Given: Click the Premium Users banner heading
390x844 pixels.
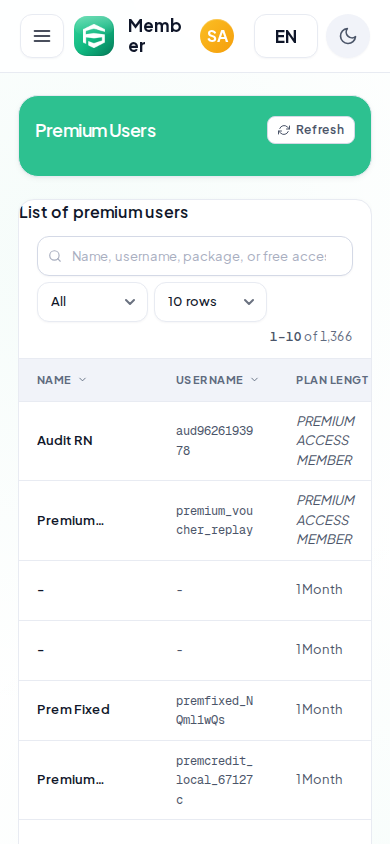Looking at the screenshot, I should point(96,131).
